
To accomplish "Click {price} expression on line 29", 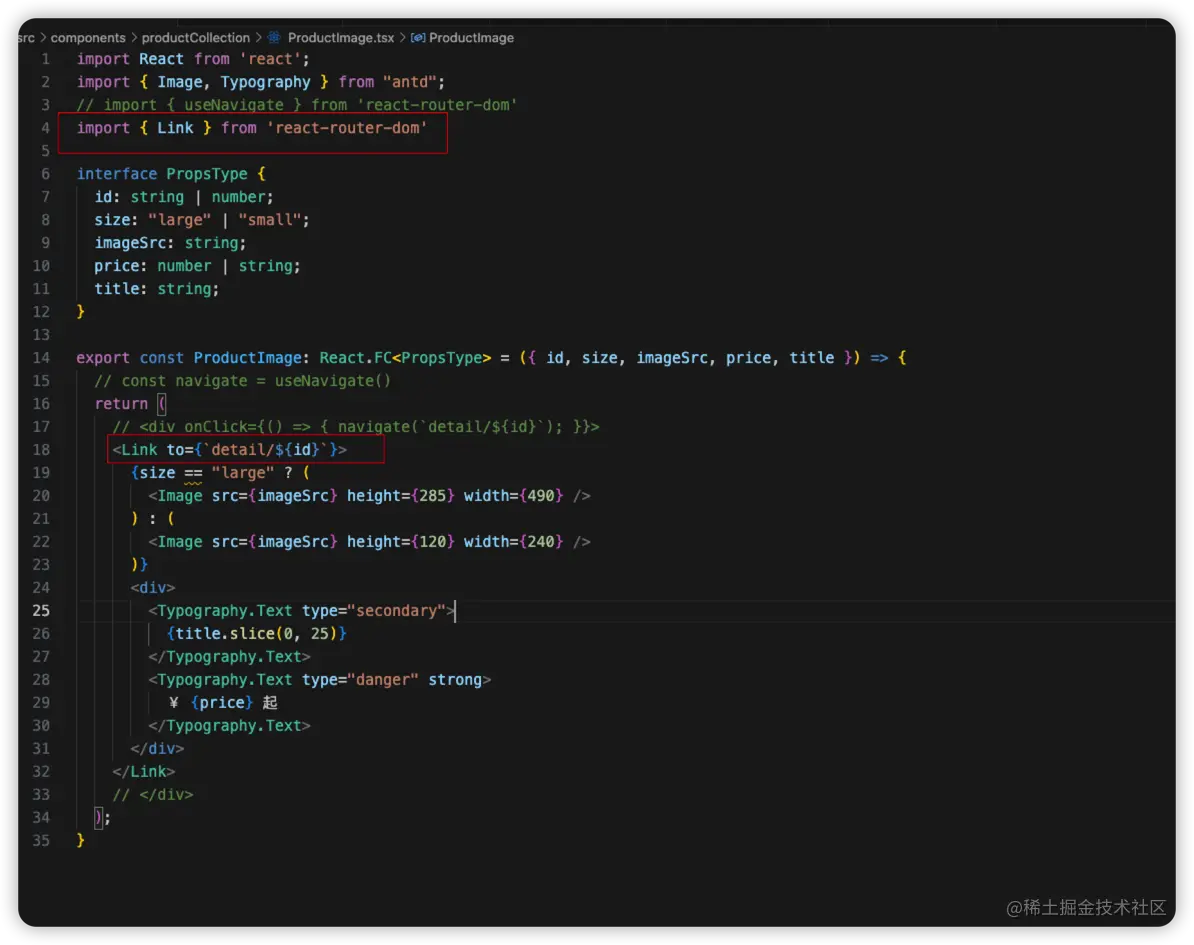I will click(x=221, y=703).
